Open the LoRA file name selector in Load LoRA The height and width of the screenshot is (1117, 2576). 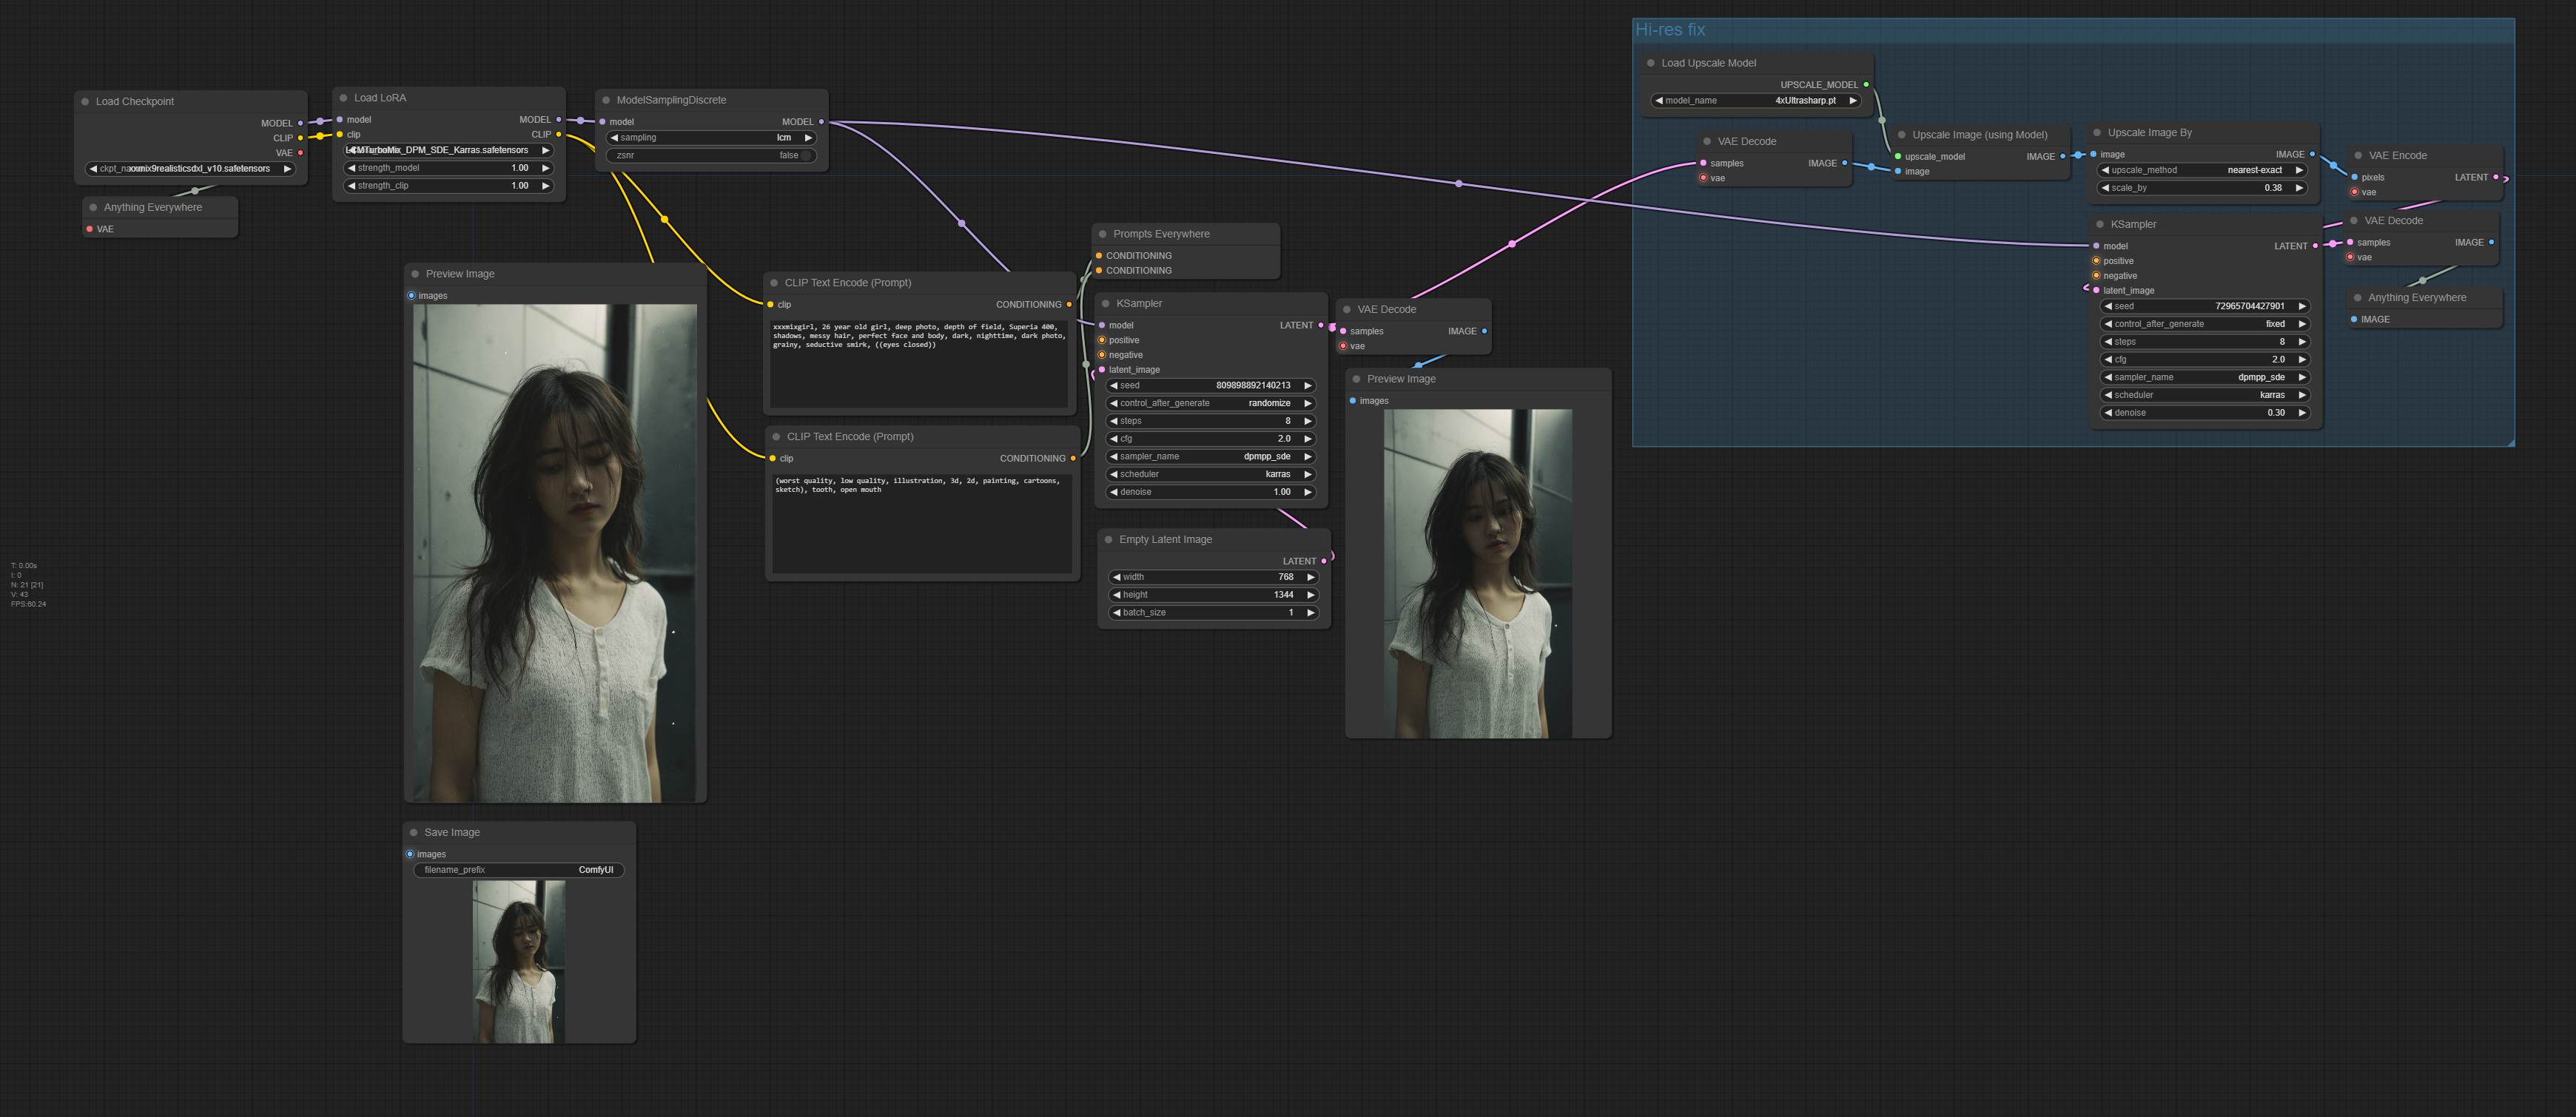pos(448,150)
